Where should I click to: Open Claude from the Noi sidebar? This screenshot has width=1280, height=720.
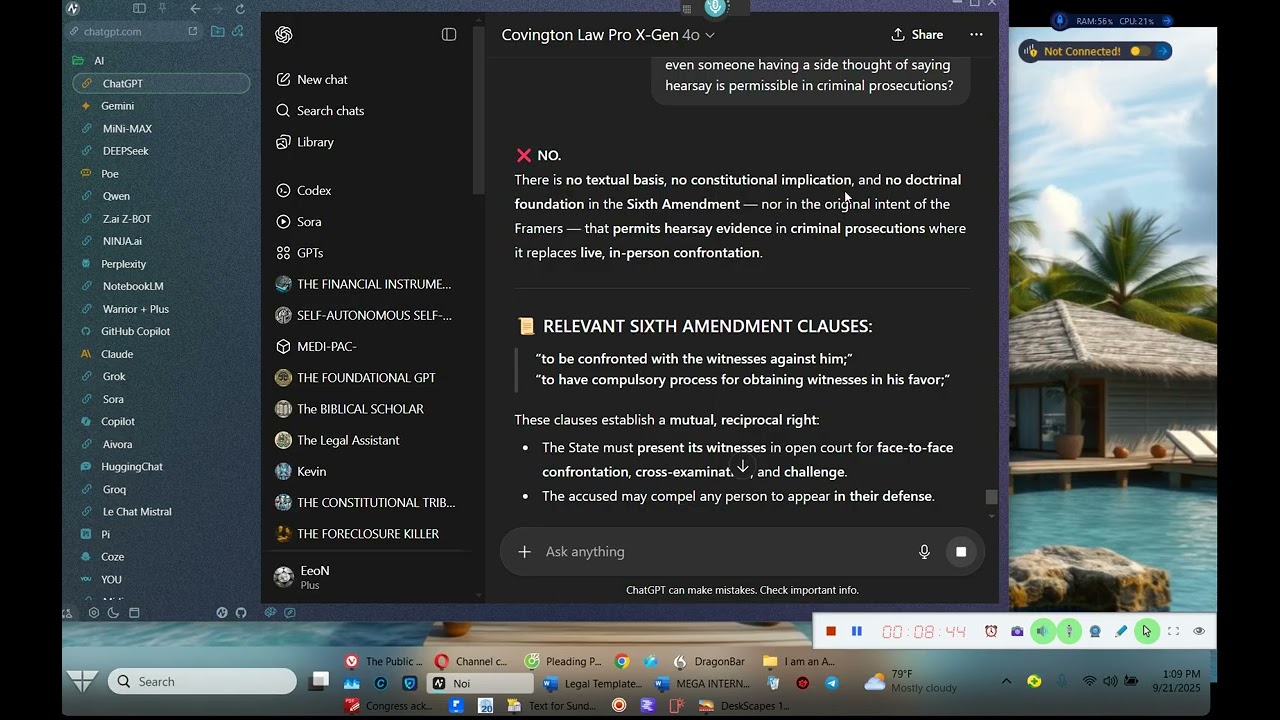(117, 354)
